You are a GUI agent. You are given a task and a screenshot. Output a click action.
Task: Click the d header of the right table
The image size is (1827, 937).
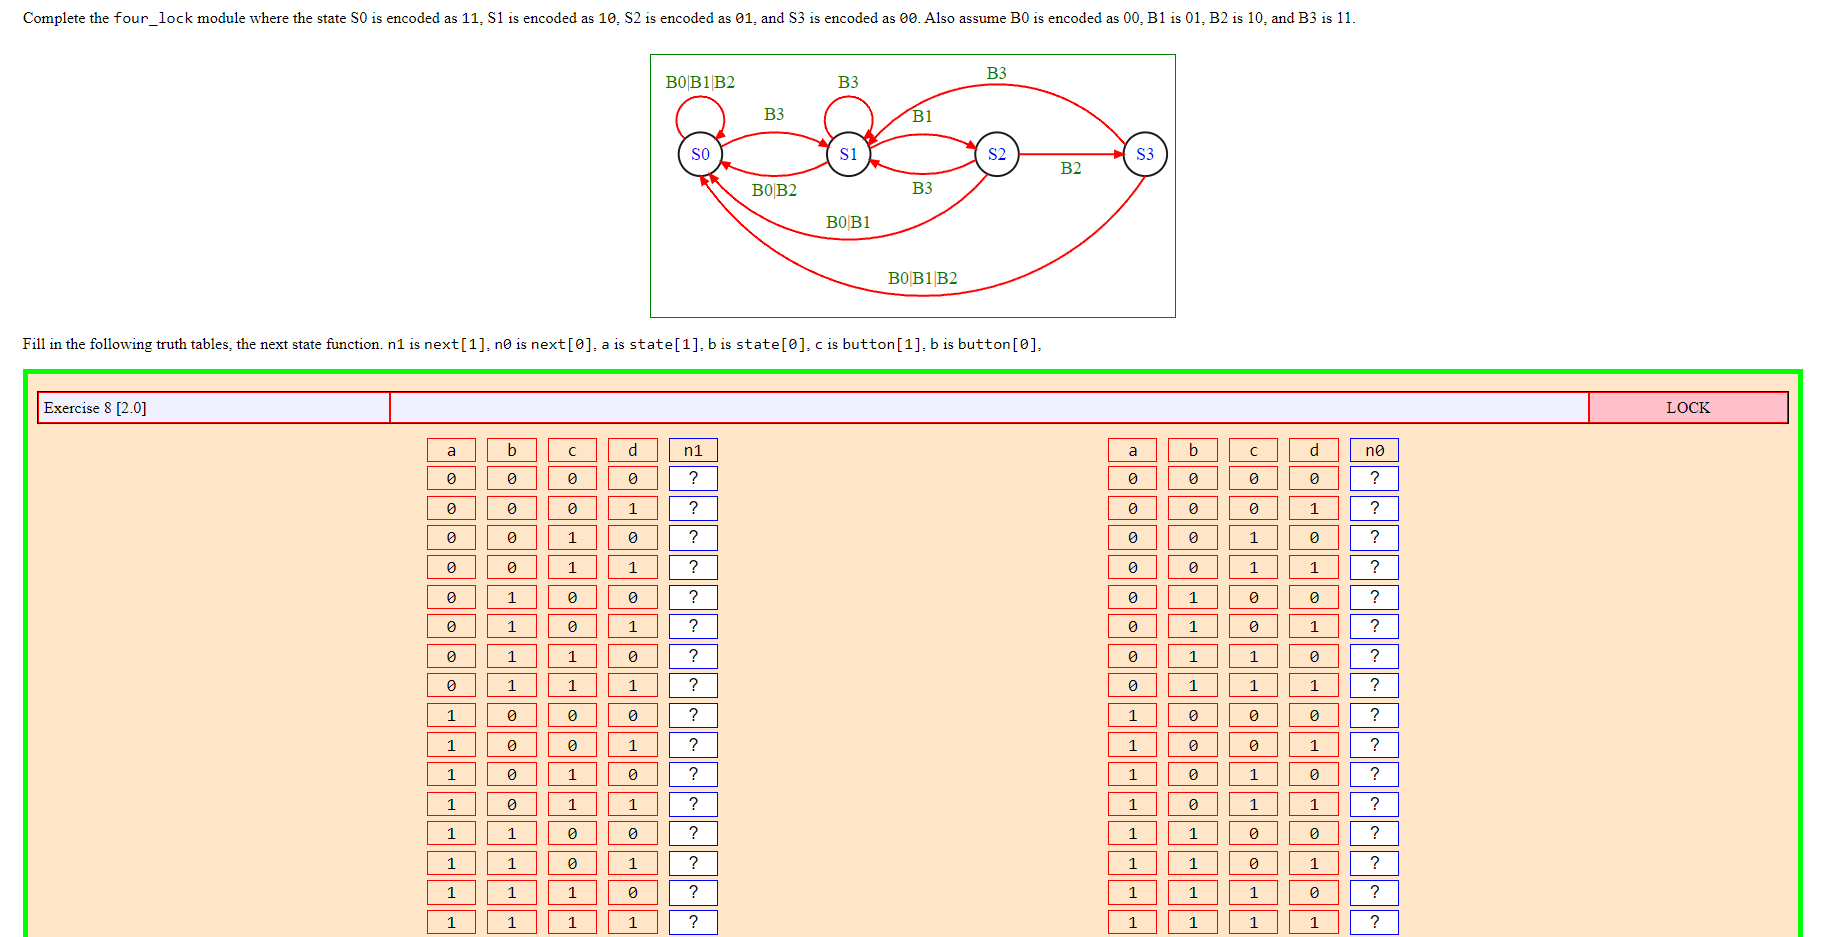[x=1314, y=449]
